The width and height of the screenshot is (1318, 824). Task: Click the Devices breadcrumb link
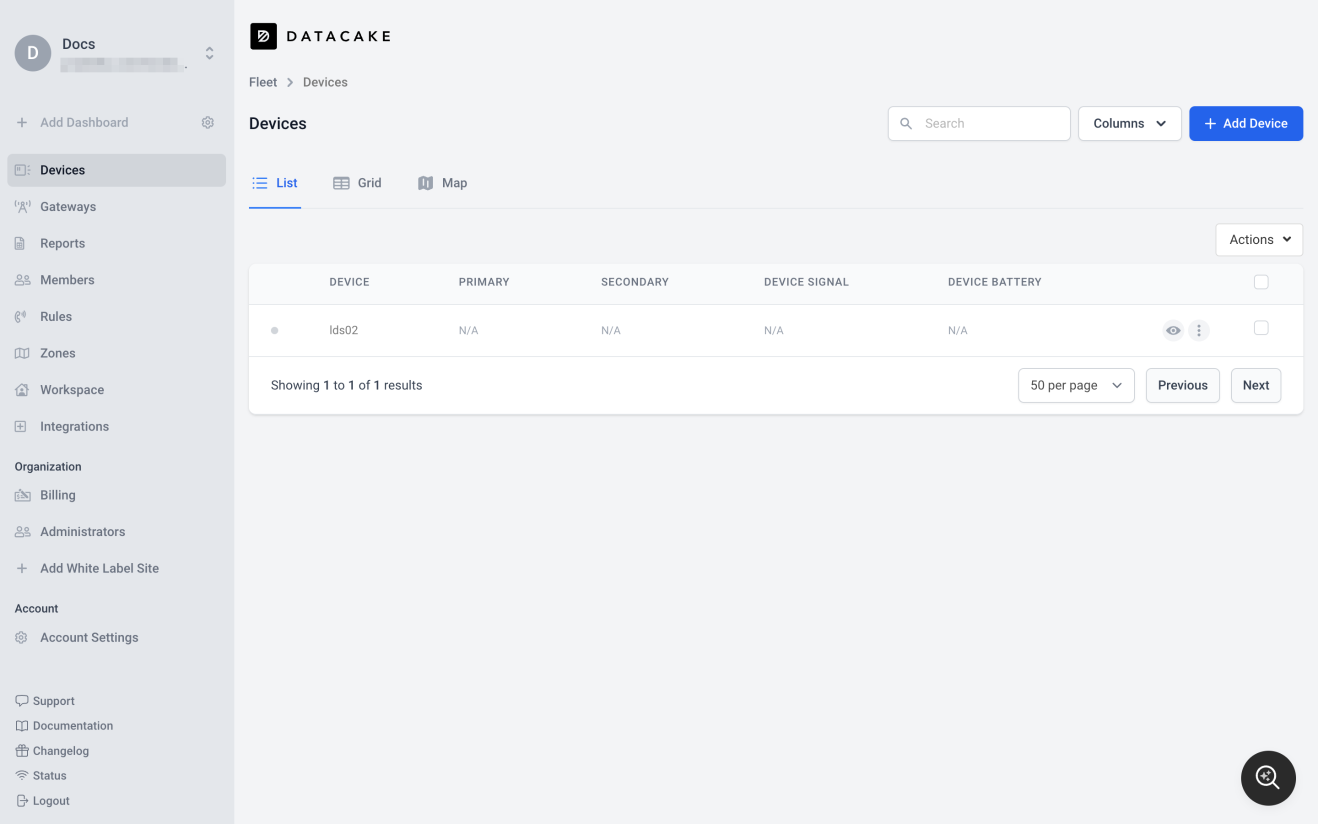coord(325,82)
